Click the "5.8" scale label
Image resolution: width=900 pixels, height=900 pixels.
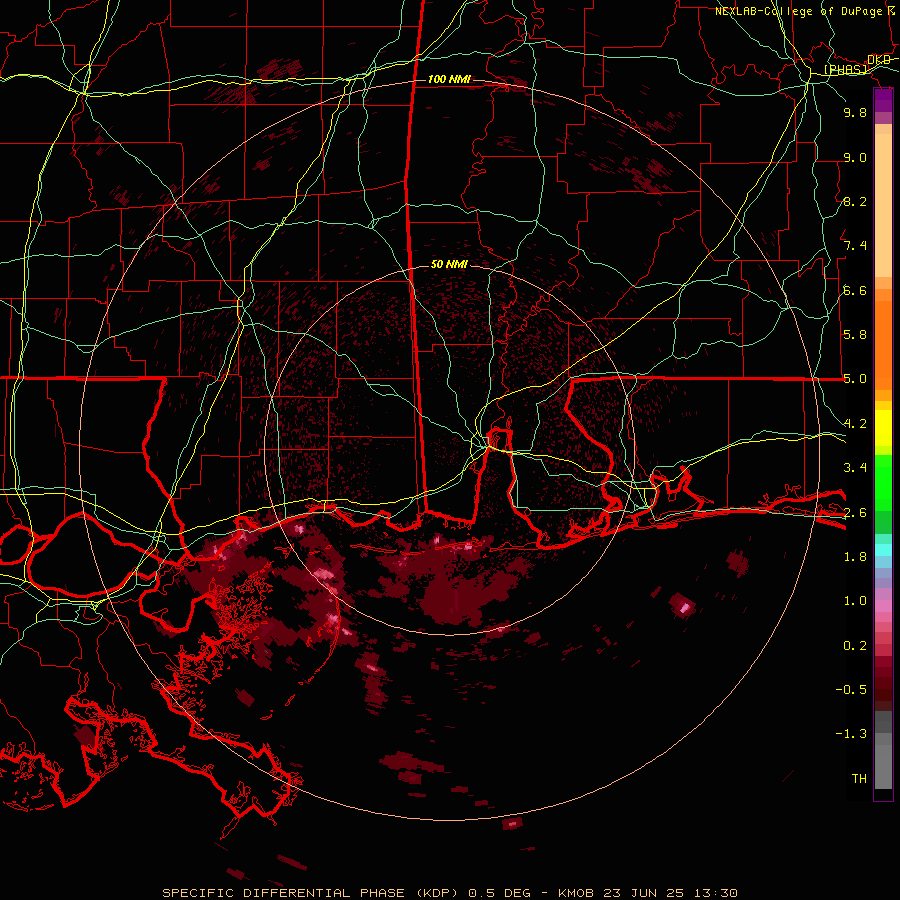(855, 335)
